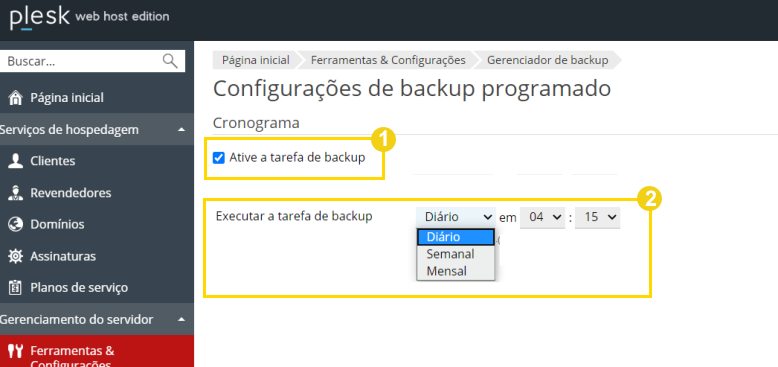778x367 pixels.
Task: Click into the Buscar search field
Action: (x=82, y=61)
